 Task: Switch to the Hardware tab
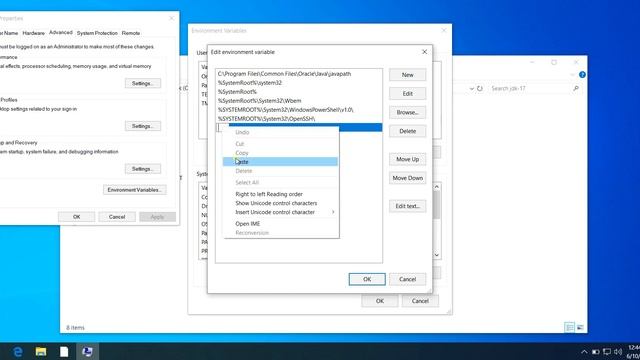click(x=33, y=33)
